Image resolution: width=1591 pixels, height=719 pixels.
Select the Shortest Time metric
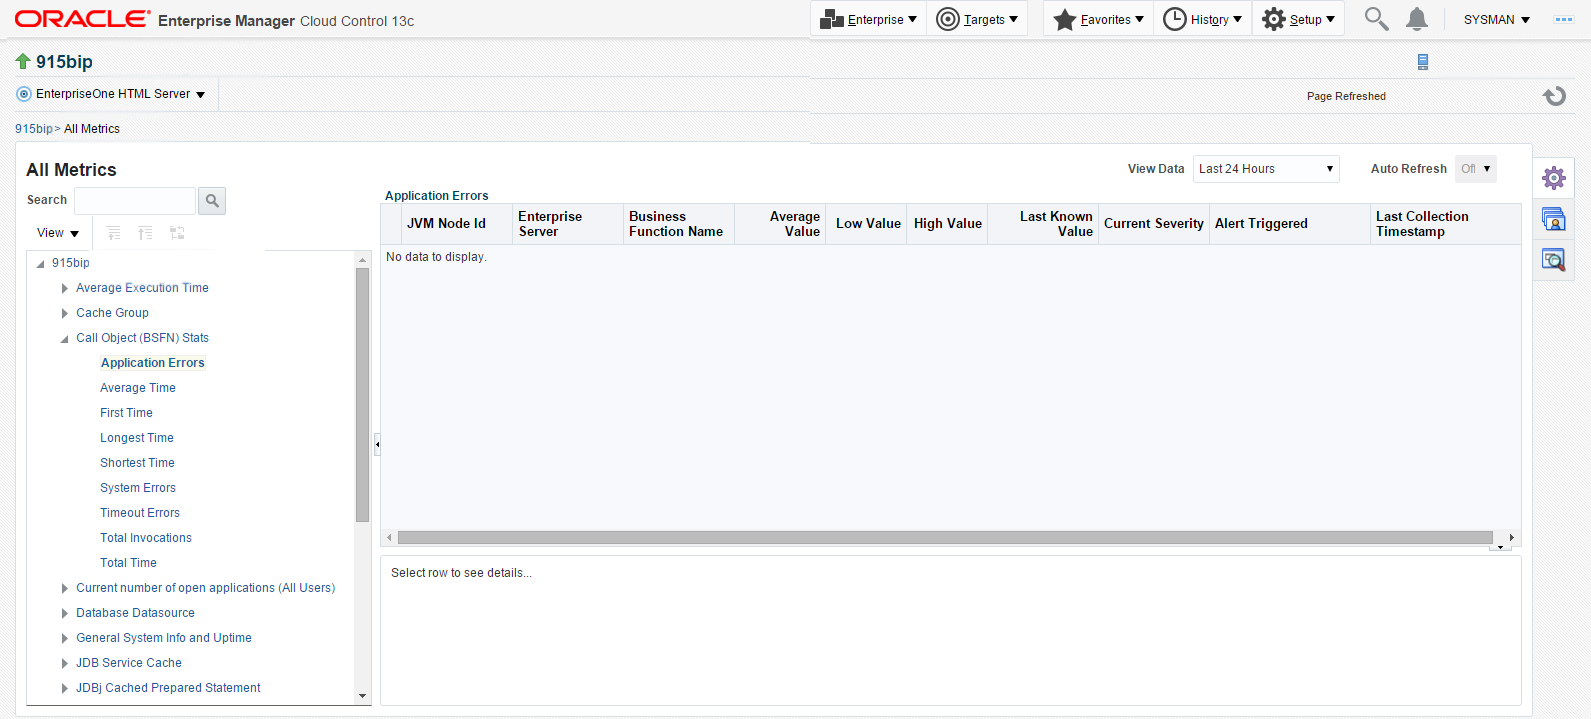[x=137, y=463]
